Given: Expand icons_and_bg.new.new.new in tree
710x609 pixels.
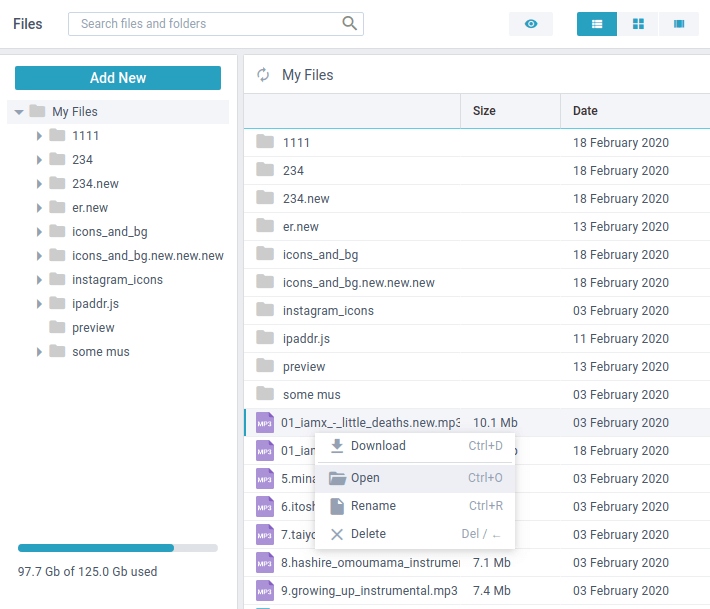Looking at the screenshot, I should pos(39,256).
